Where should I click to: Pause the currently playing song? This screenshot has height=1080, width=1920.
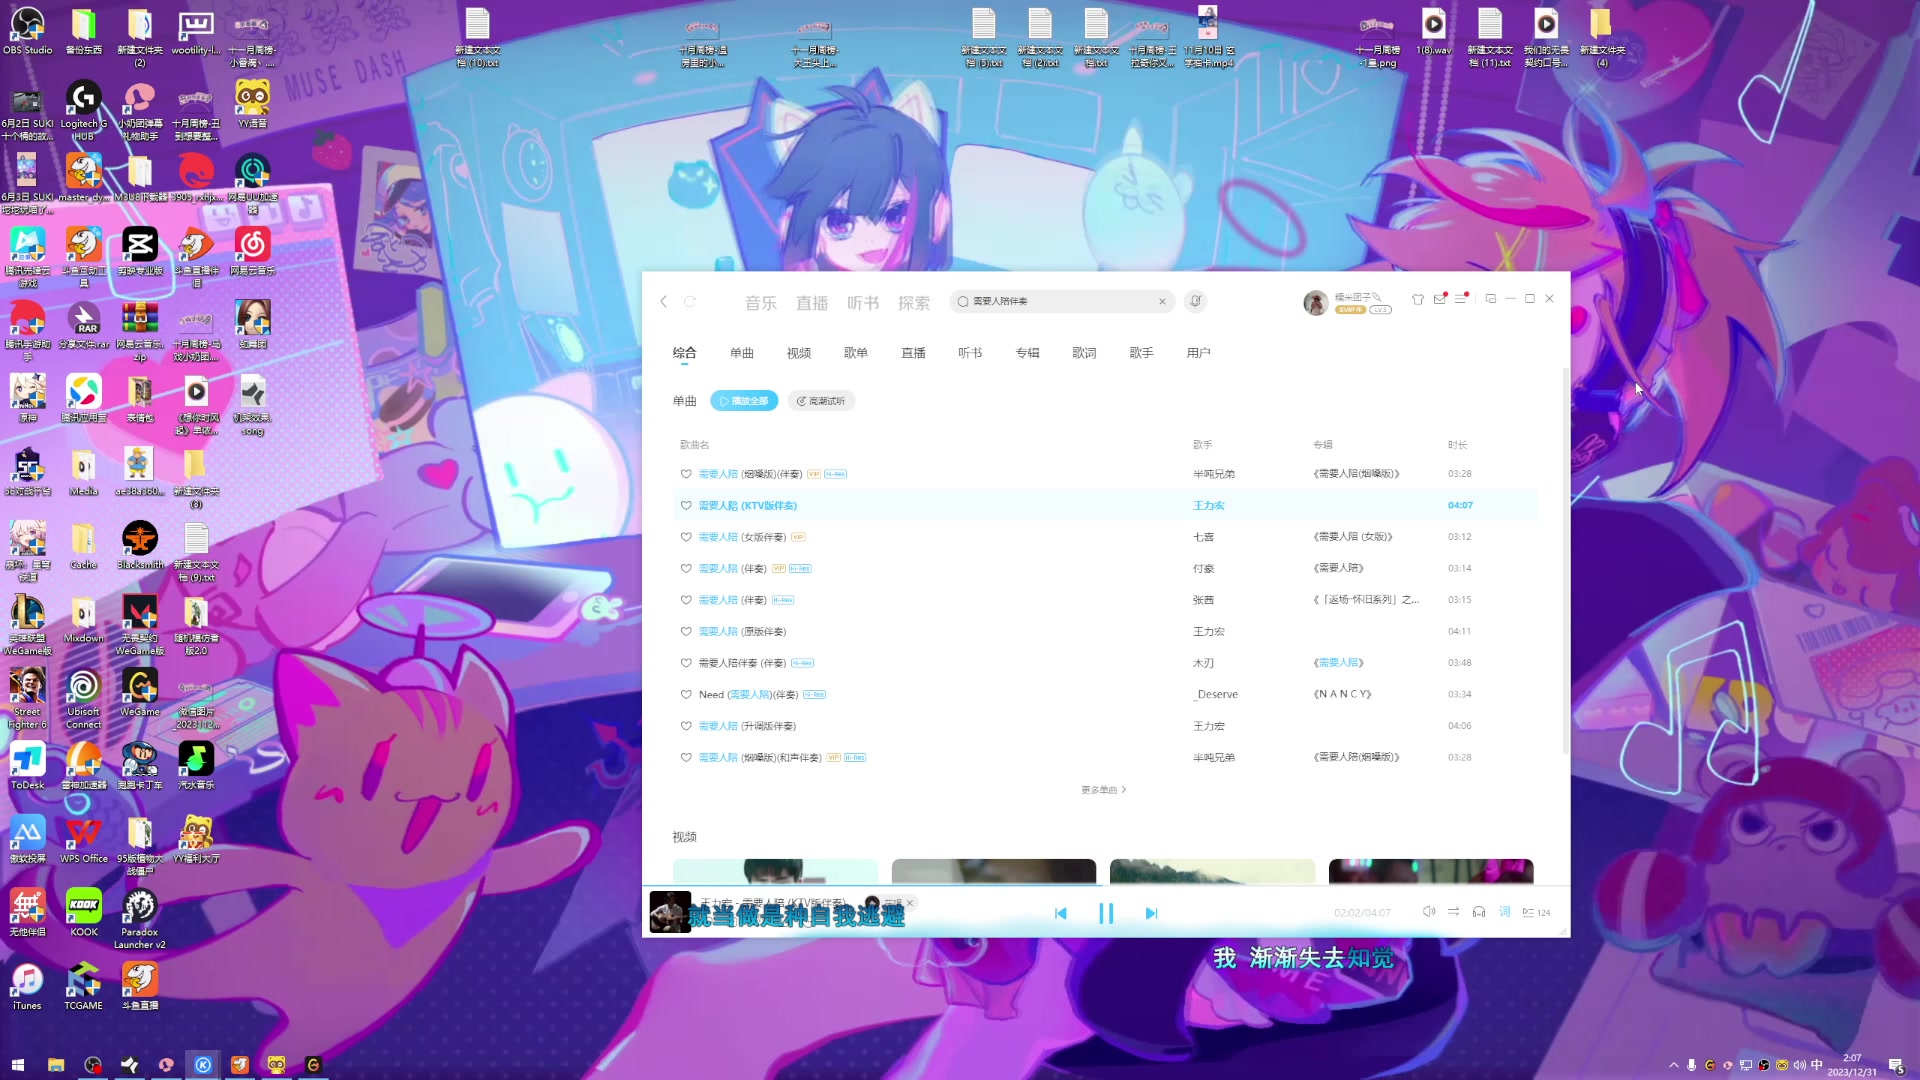[x=1106, y=913]
